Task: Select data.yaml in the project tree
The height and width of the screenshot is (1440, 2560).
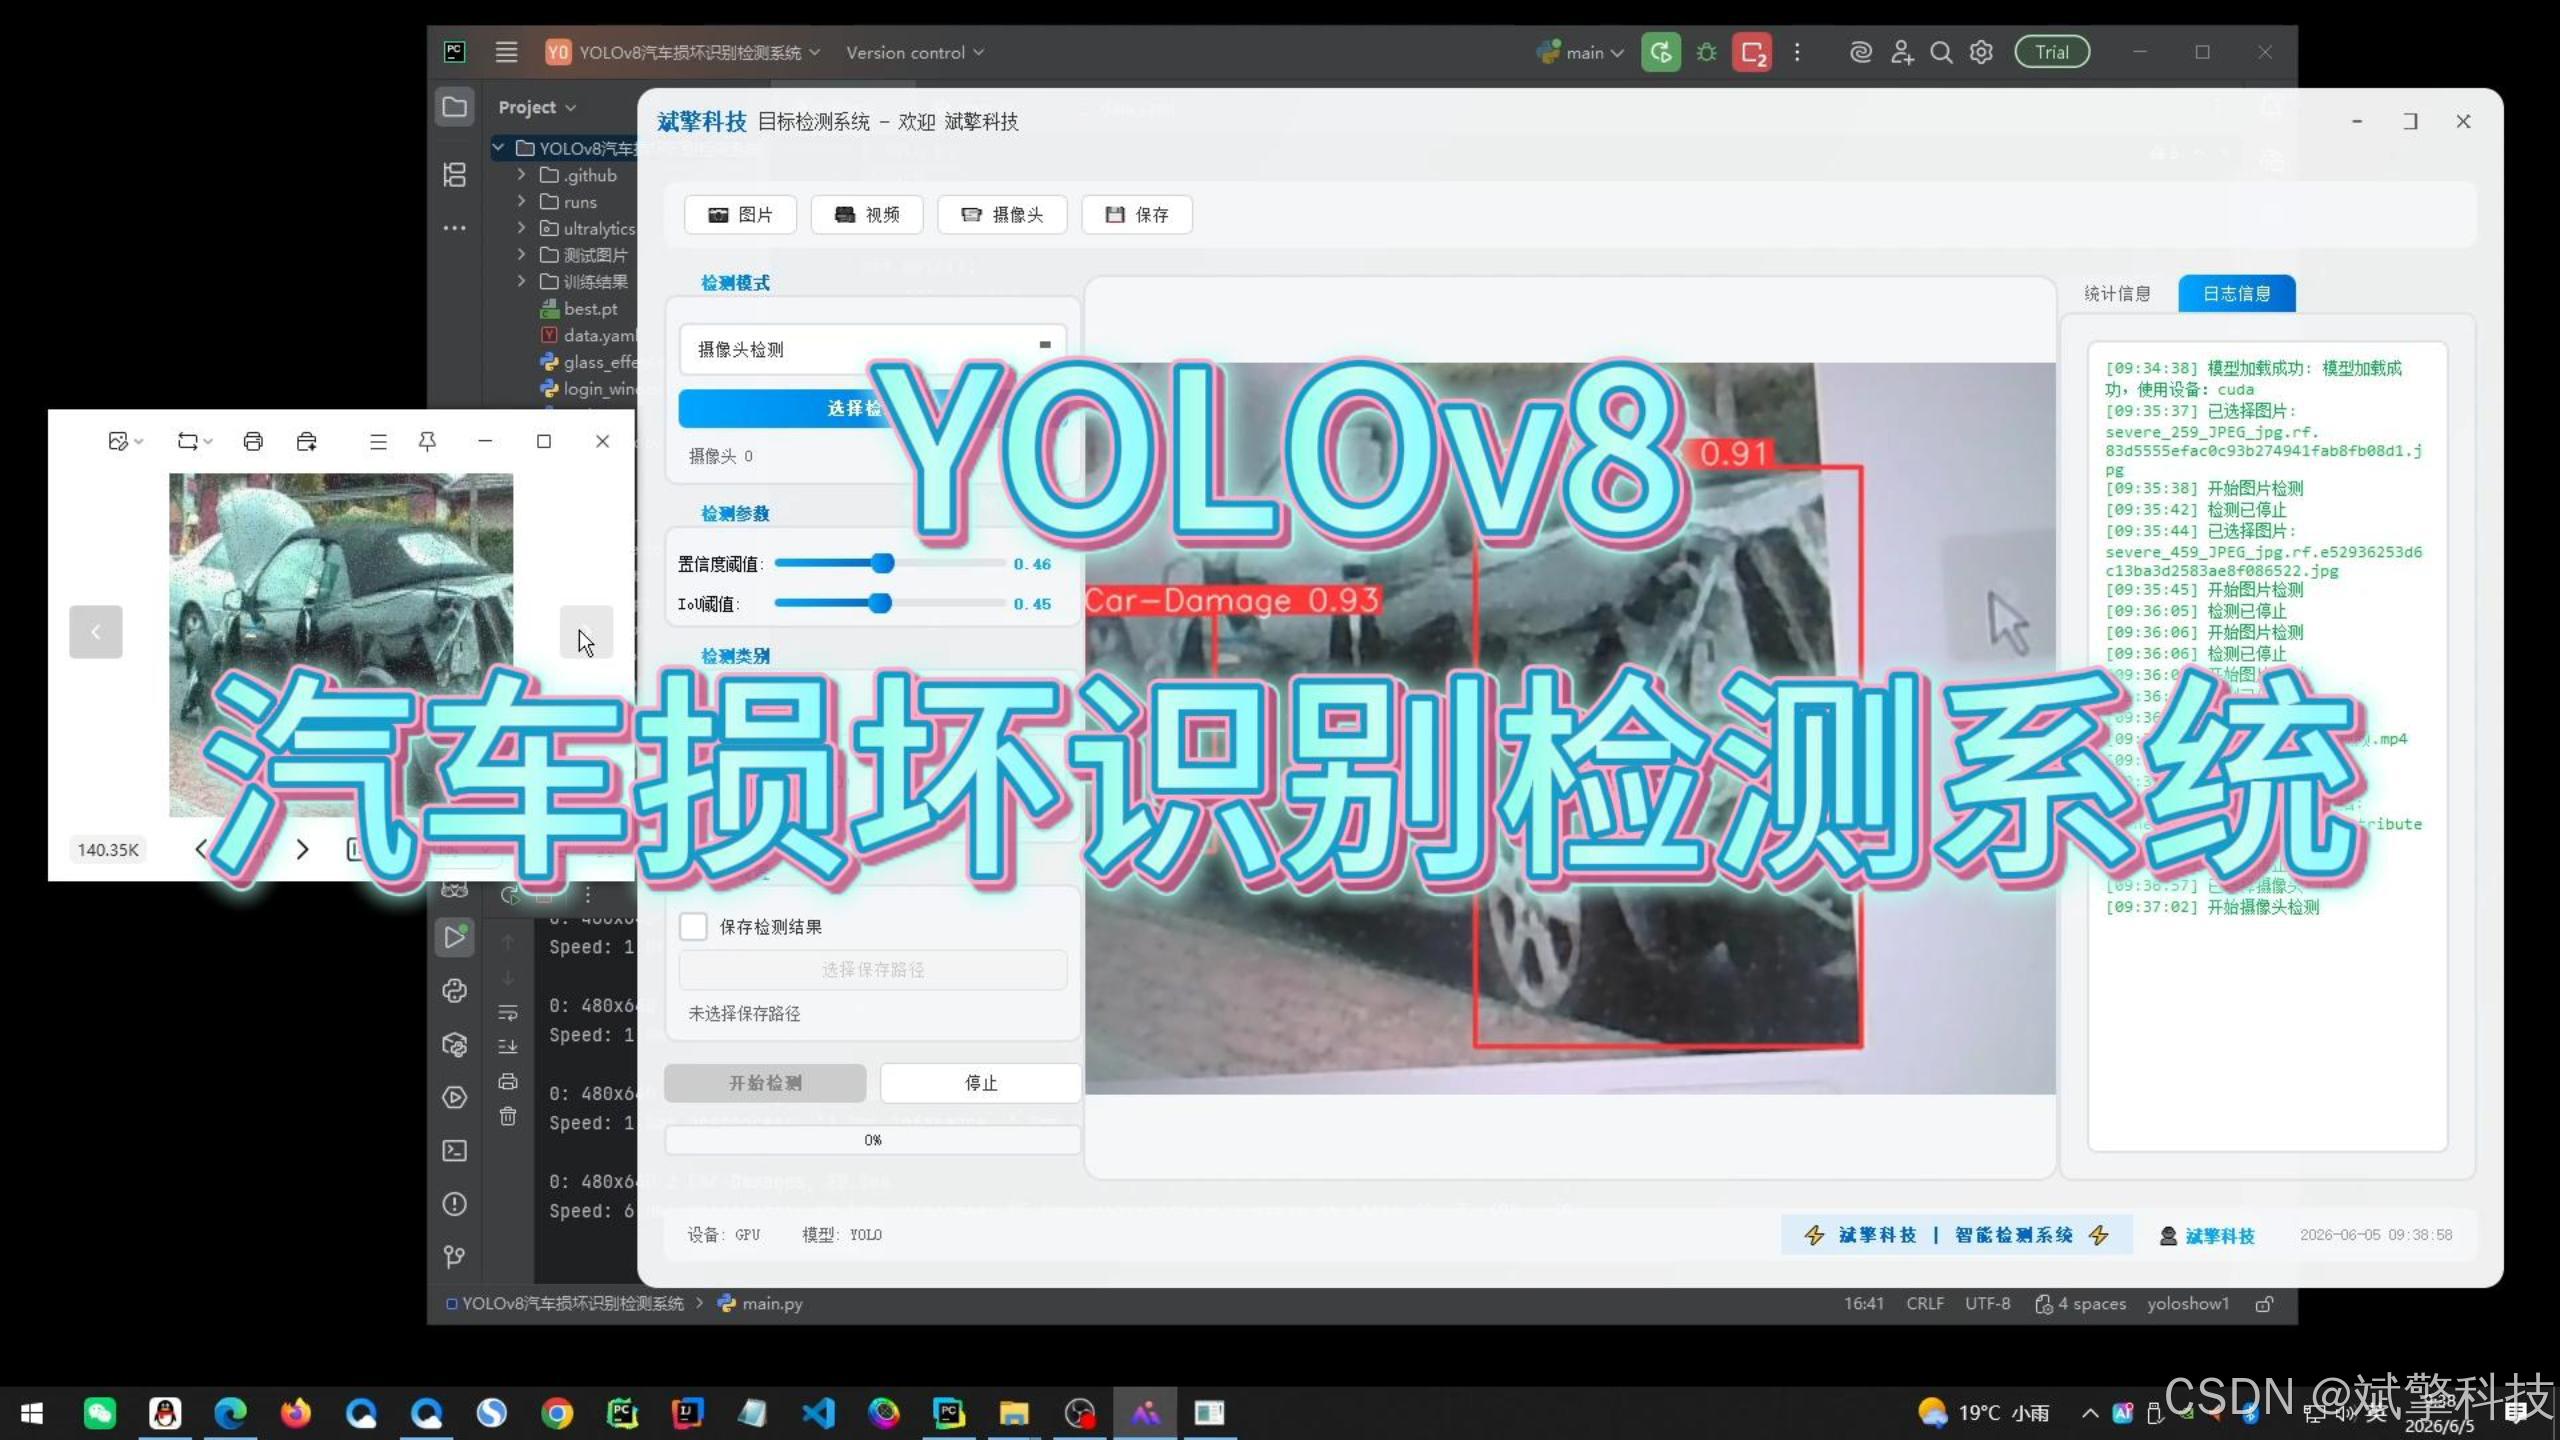Action: tap(588, 335)
